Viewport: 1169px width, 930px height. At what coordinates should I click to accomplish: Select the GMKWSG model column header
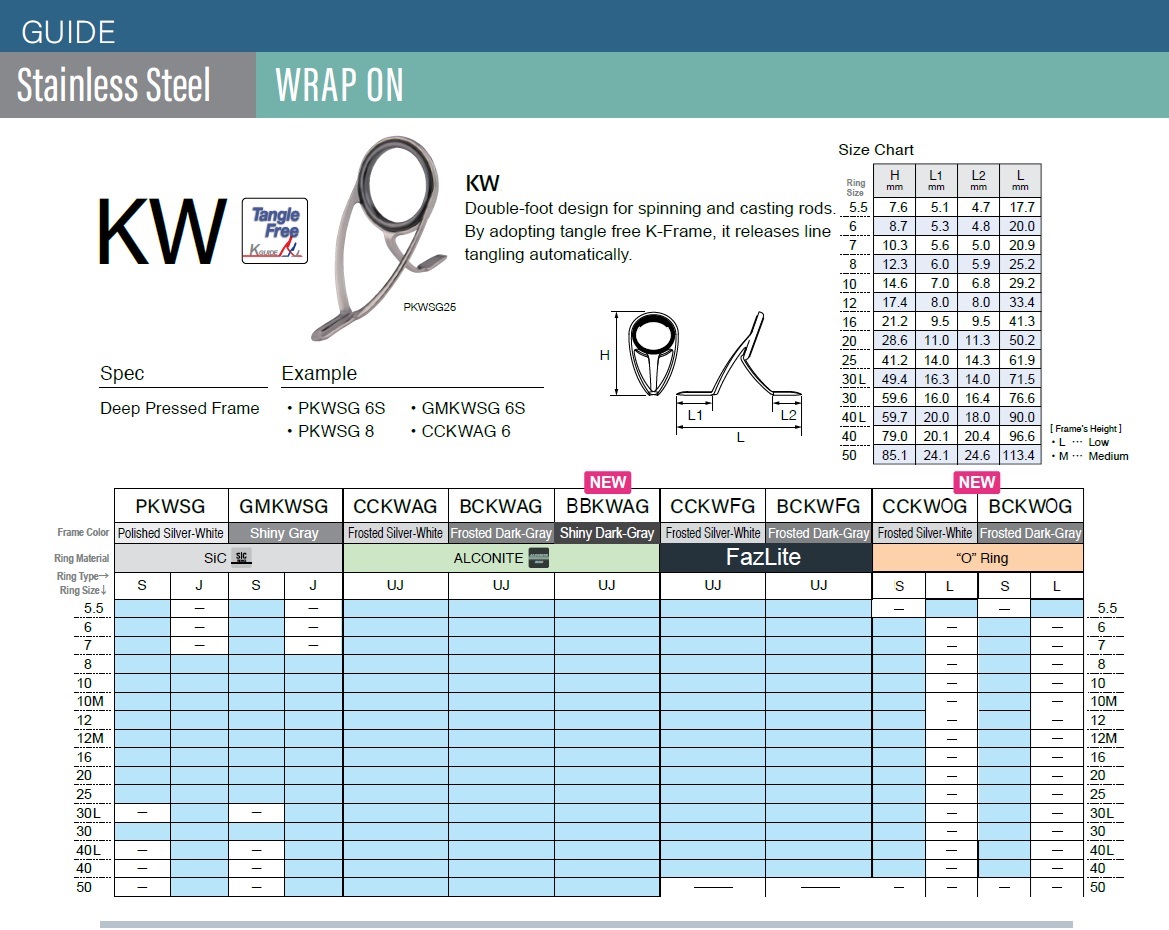[x=284, y=506]
